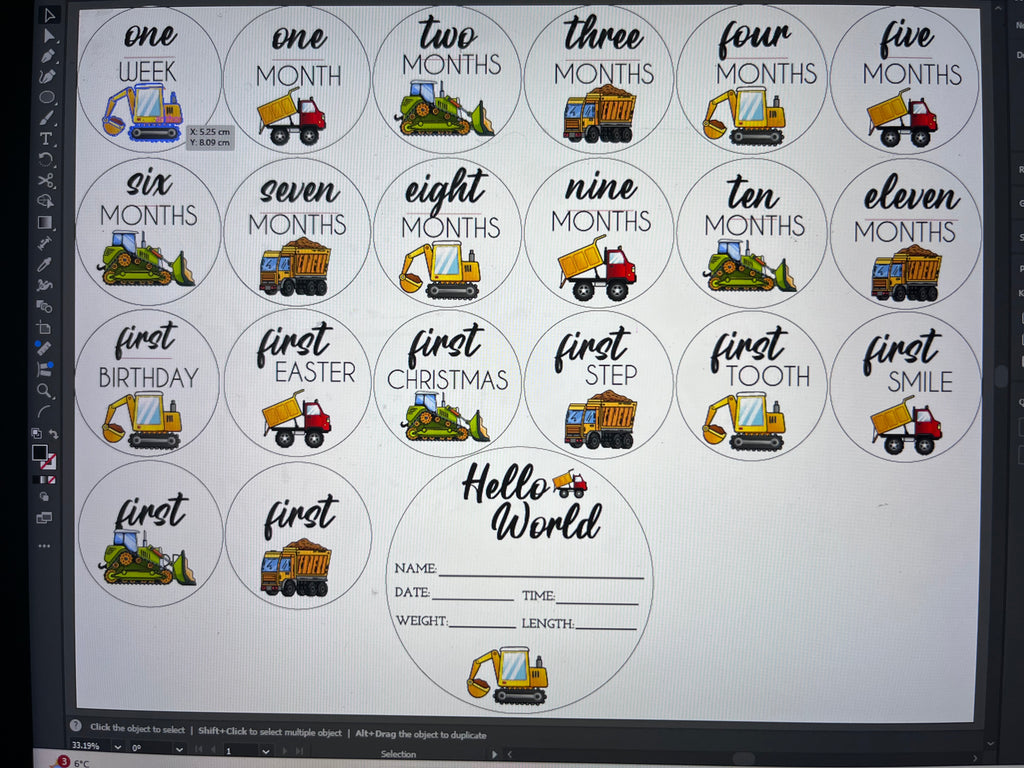Image resolution: width=1024 pixels, height=768 pixels.
Task: Click the vertical scrollbar thumb
Action: coord(1000,376)
